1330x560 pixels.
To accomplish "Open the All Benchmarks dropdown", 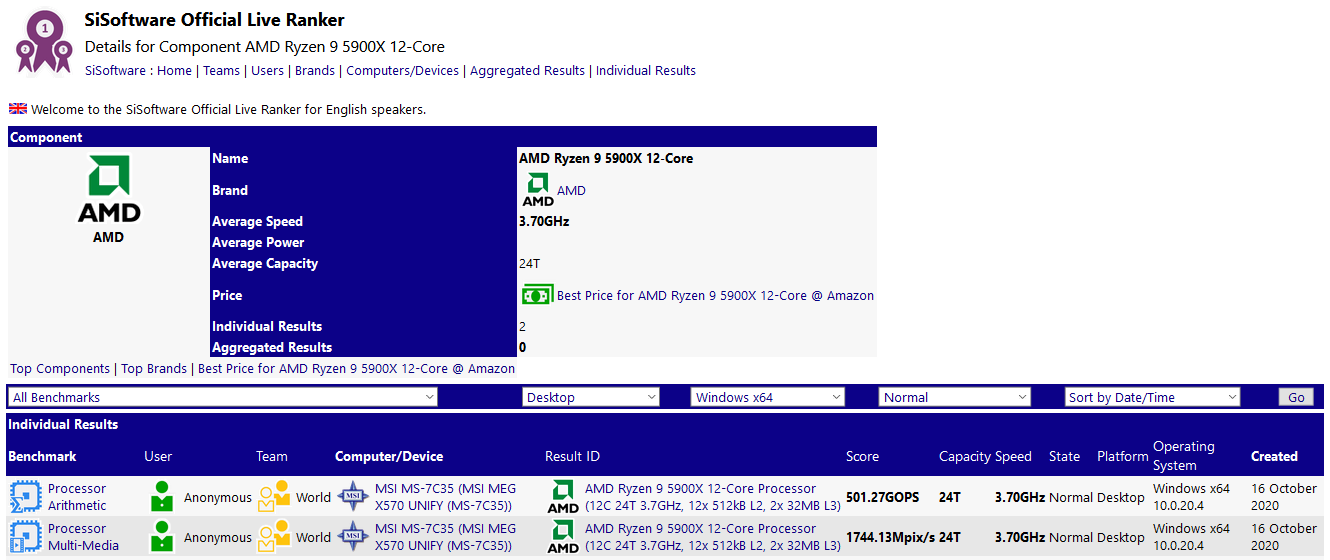I will 223,397.
